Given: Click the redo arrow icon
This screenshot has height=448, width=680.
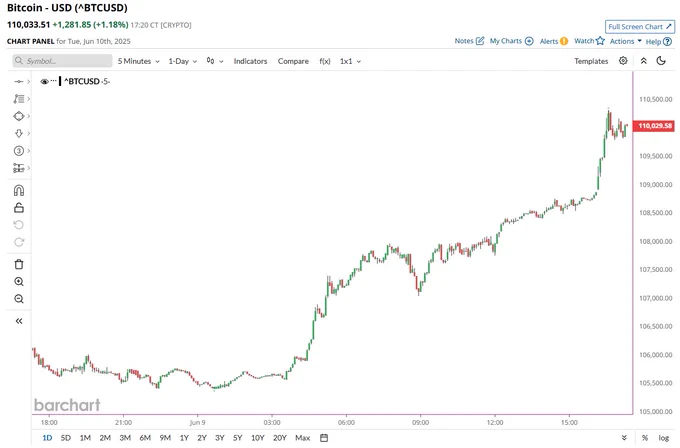Looking at the screenshot, I should (19, 242).
